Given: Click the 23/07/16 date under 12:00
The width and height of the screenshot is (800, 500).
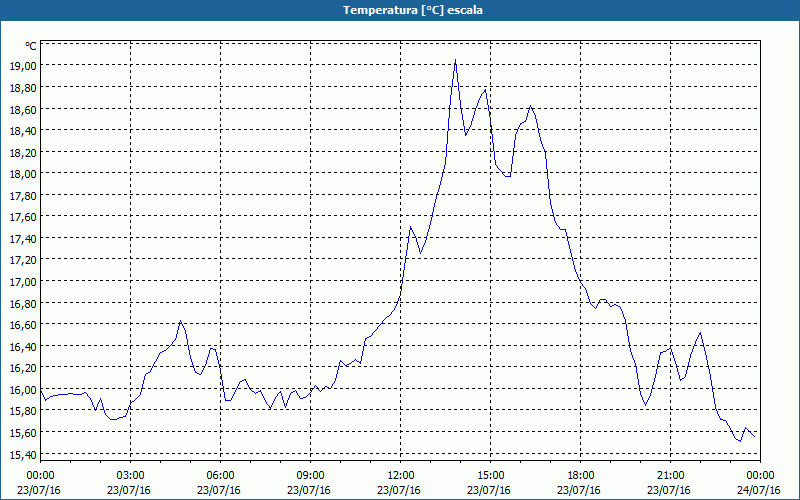Looking at the screenshot, I should click(398, 490).
